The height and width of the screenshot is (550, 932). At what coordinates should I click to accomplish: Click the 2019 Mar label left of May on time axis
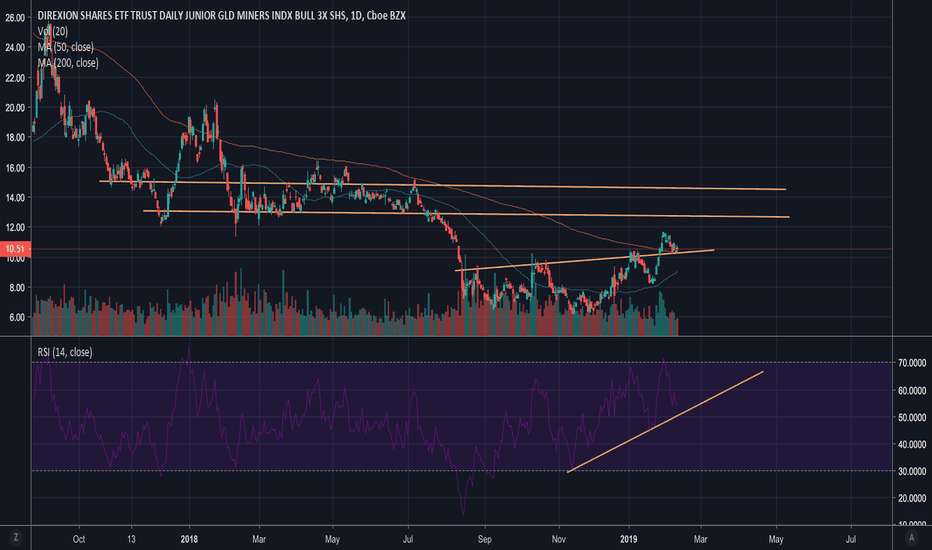click(x=700, y=539)
